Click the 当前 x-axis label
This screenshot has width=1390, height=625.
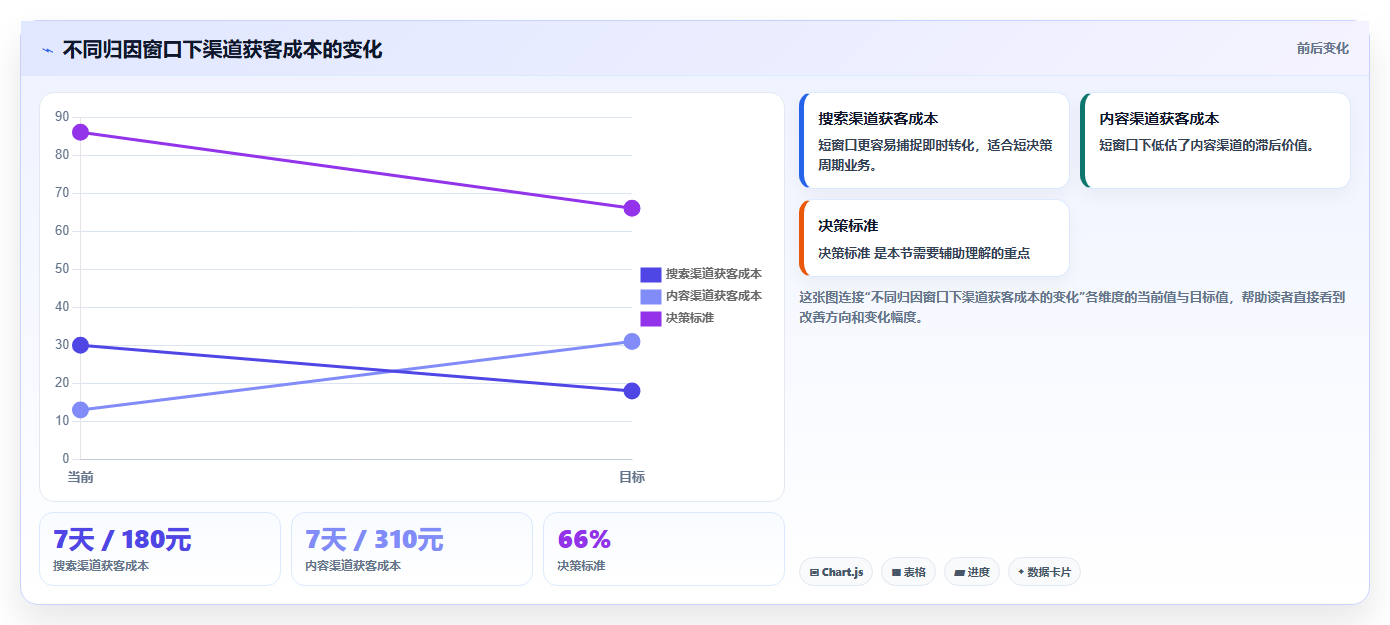pos(81,477)
